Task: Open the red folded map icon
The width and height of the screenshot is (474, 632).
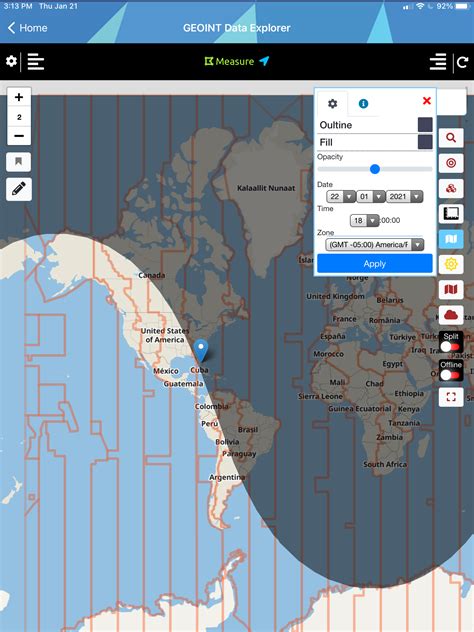Action: coord(451,289)
